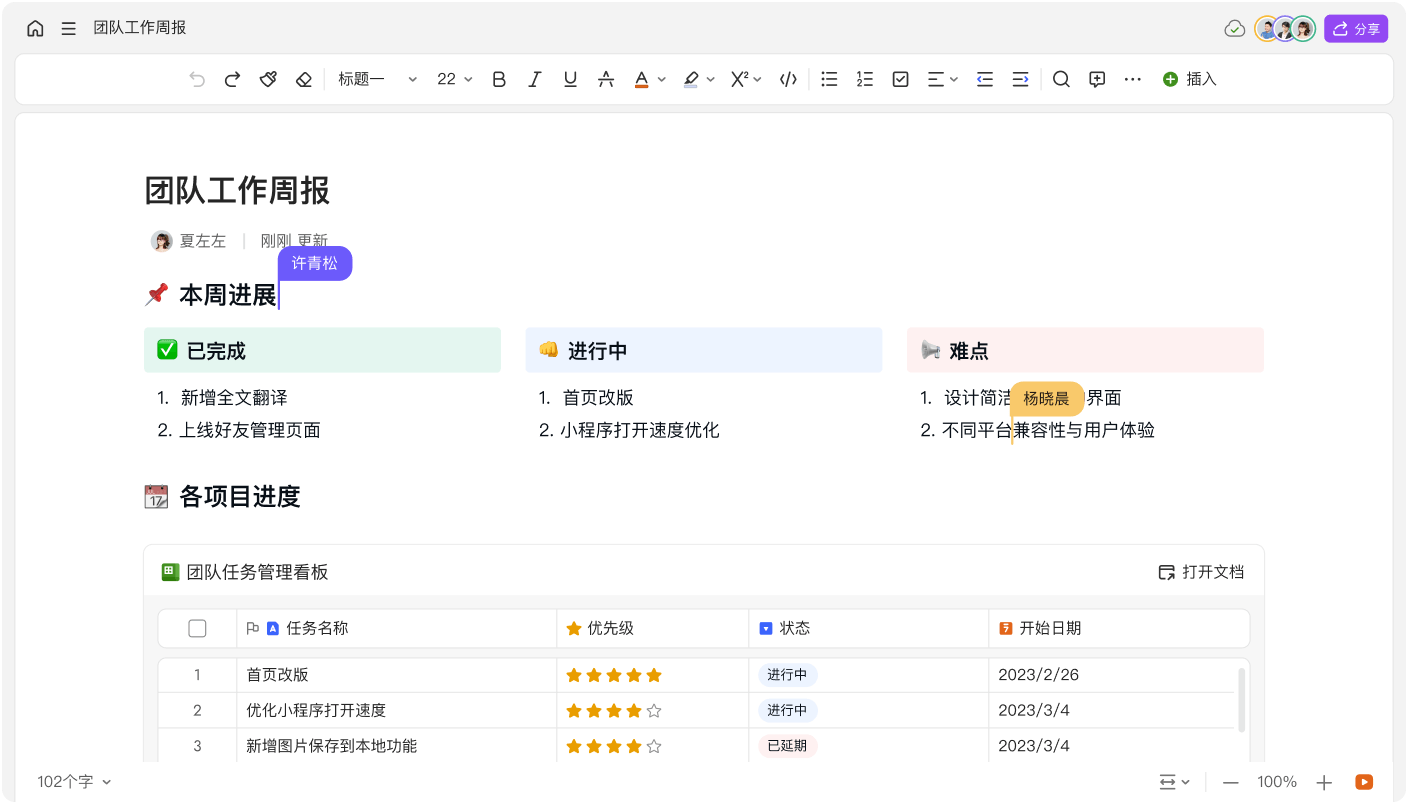Expand the 102个字 word count menu
Screen dimensions: 1408x804
point(74,782)
